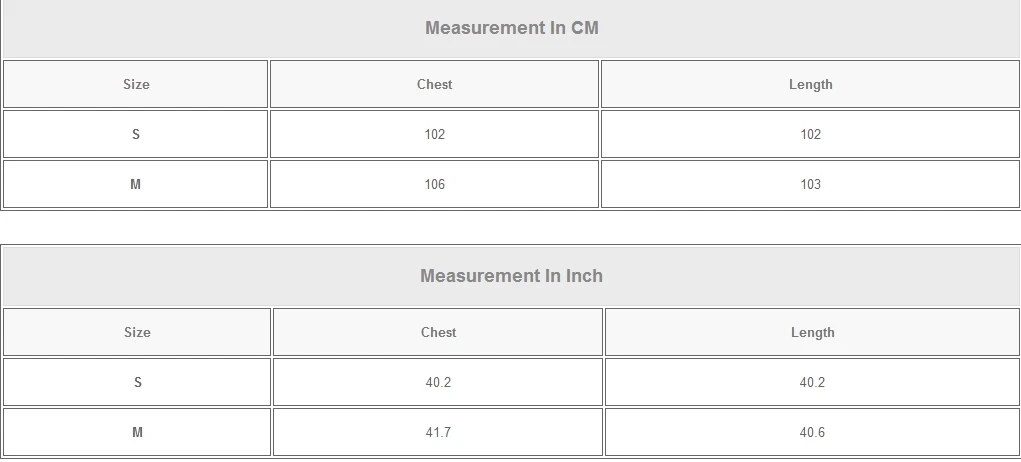Click S length value 102 in CM table
The height and width of the screenshot is (462, 1021).
pos(810,134)
